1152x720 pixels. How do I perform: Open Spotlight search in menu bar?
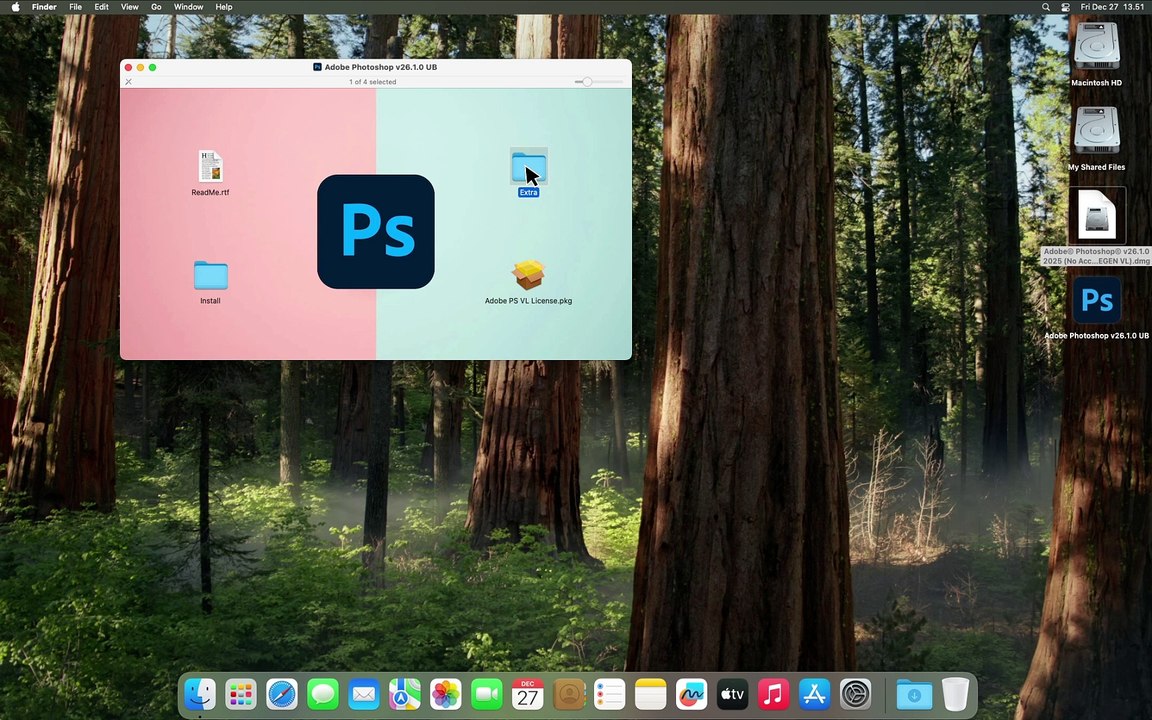click(x=1045, y=7)
